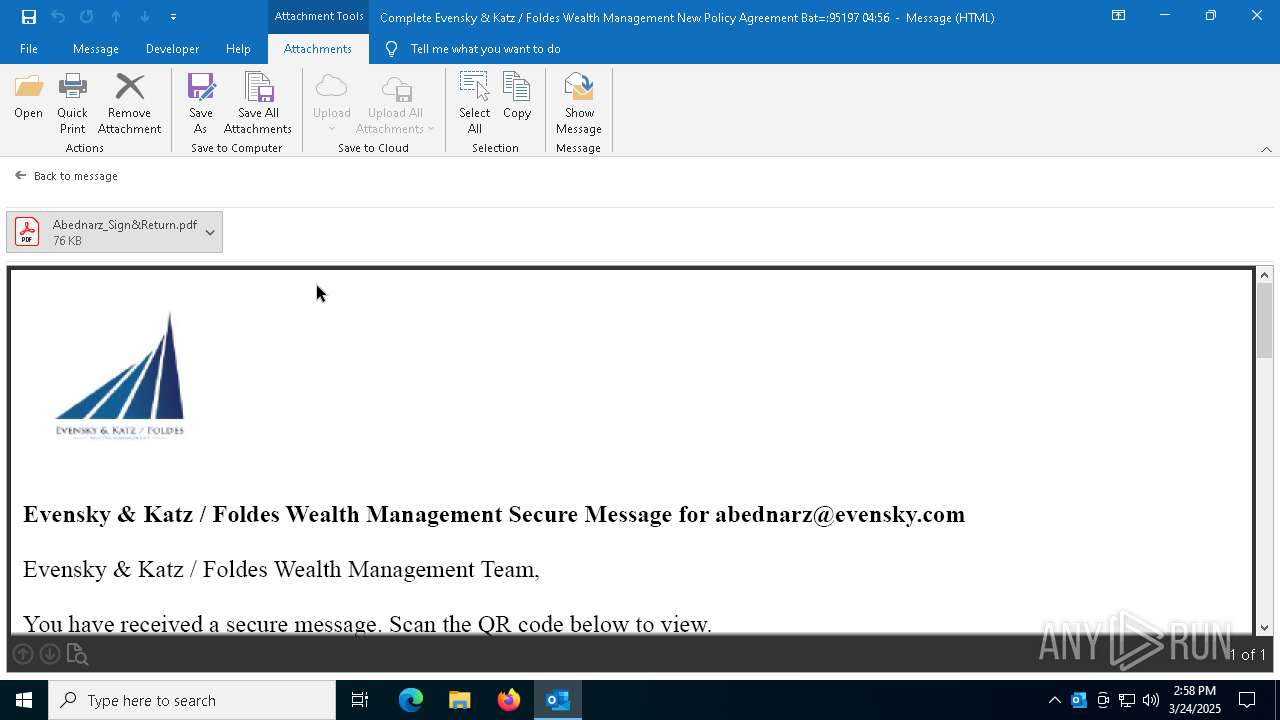
Task: Click Back to message link
Action: [x=67, y=176]
